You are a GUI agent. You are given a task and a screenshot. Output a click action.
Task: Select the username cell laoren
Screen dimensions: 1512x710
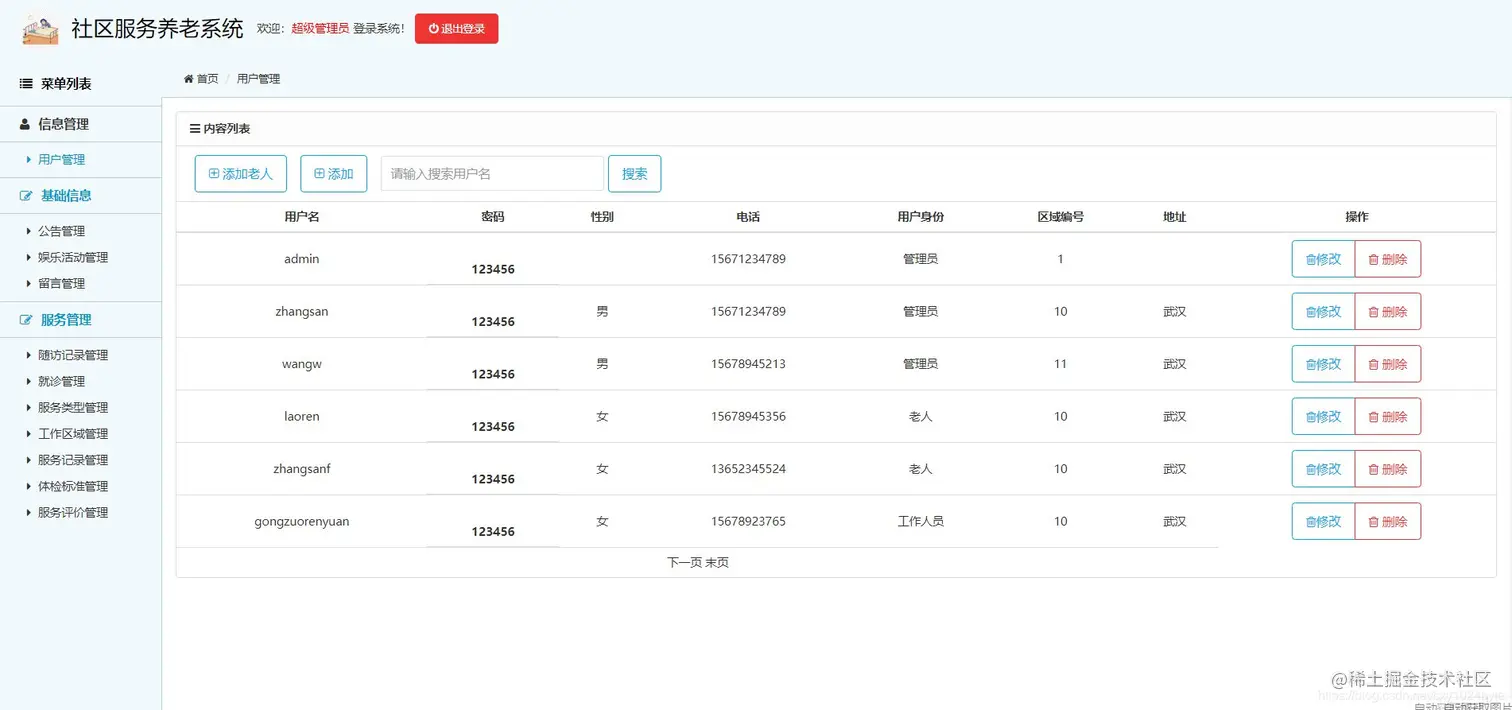tap(301, 416)
